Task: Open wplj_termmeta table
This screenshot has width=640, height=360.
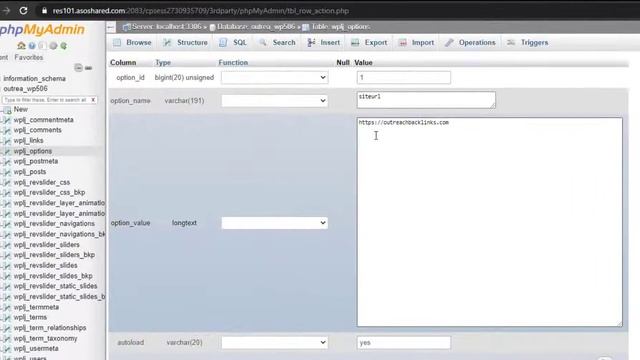Action: pyautogui.click(x=36, y=307)
